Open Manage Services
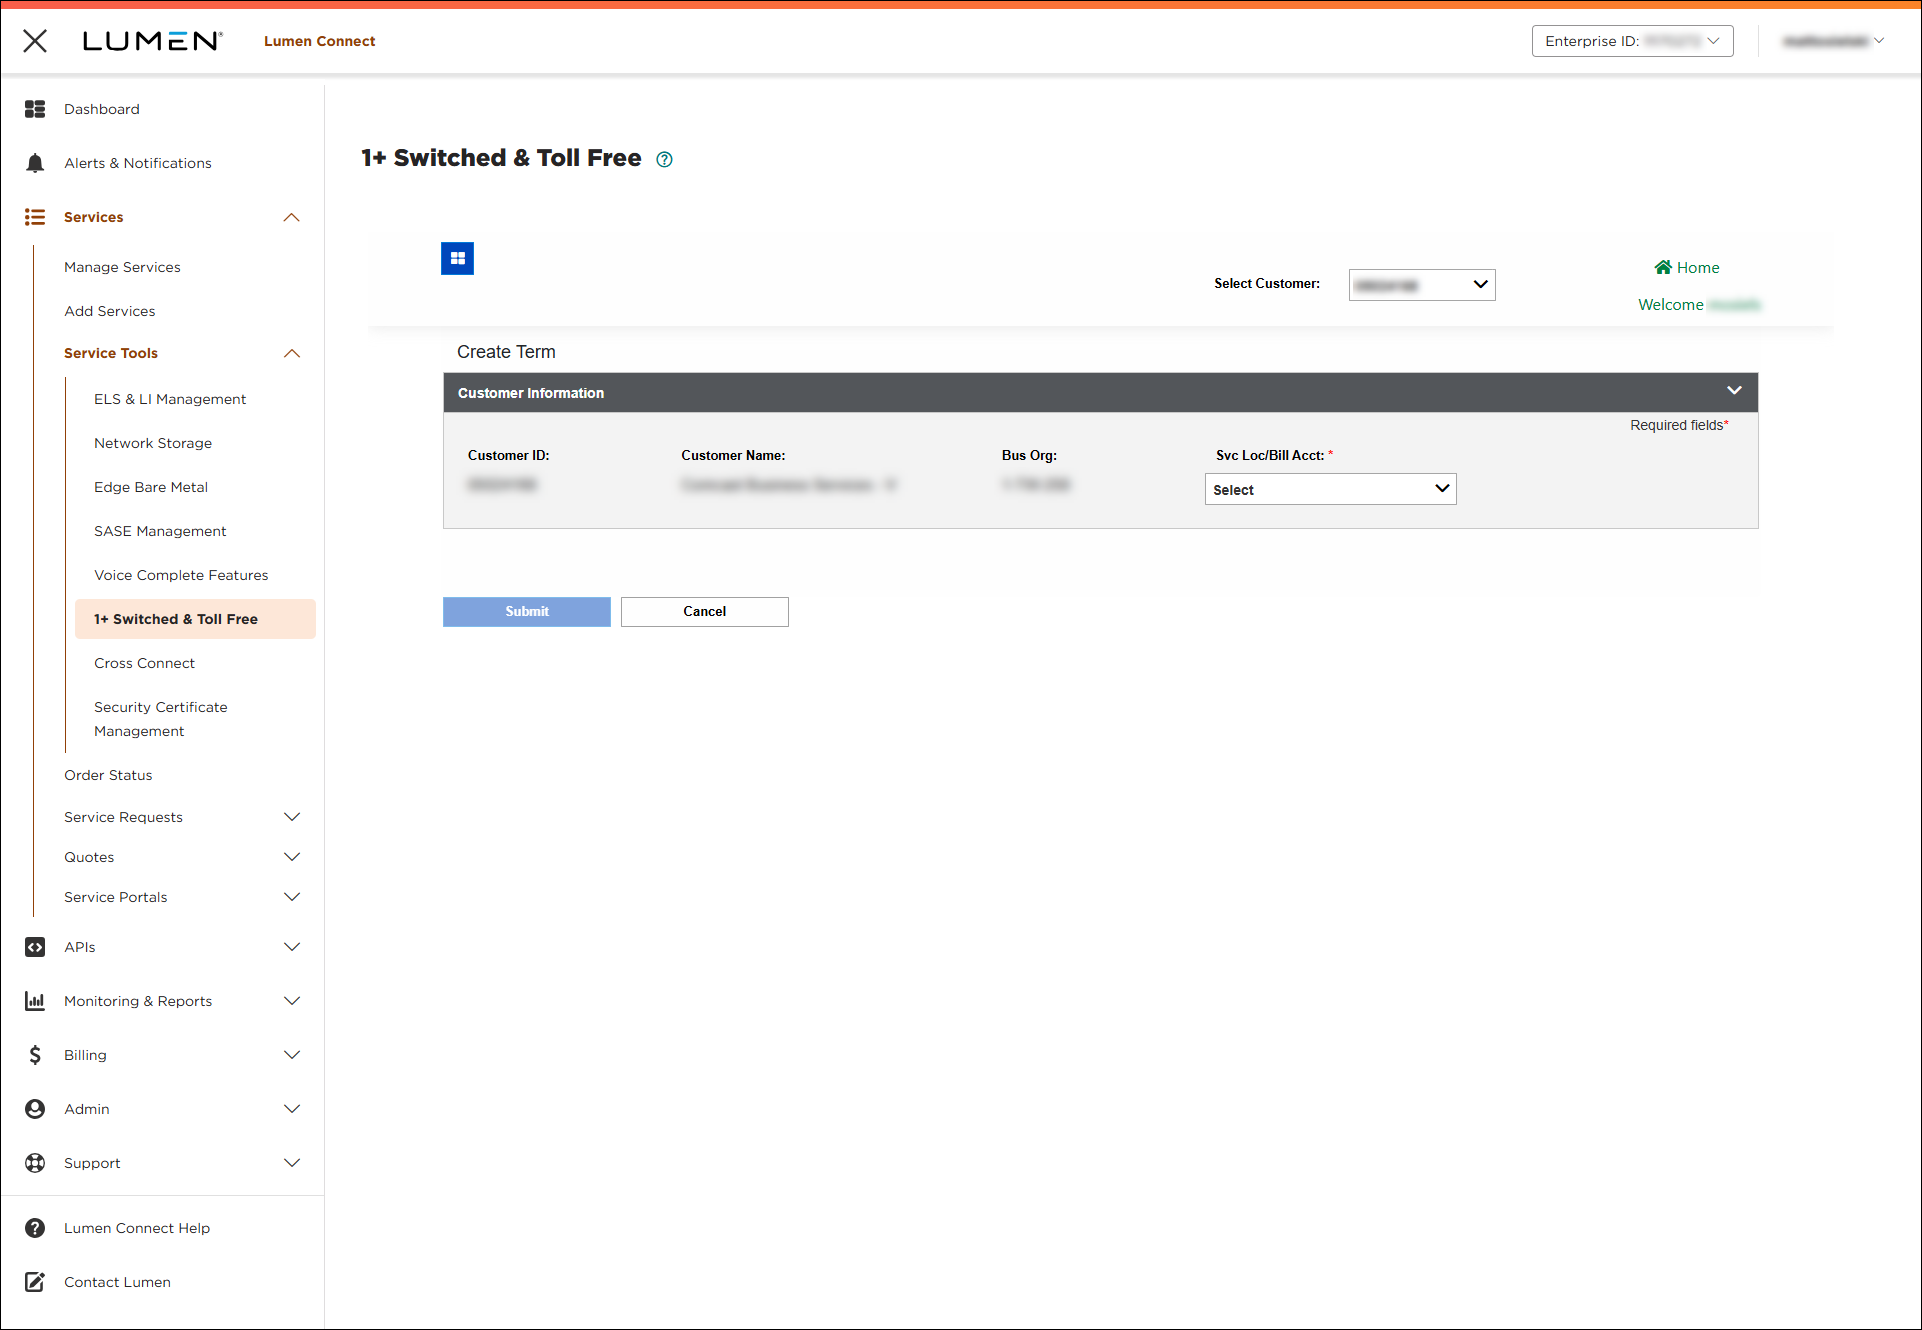This screenshot has width=1922, height=1330. click(122, 267)
